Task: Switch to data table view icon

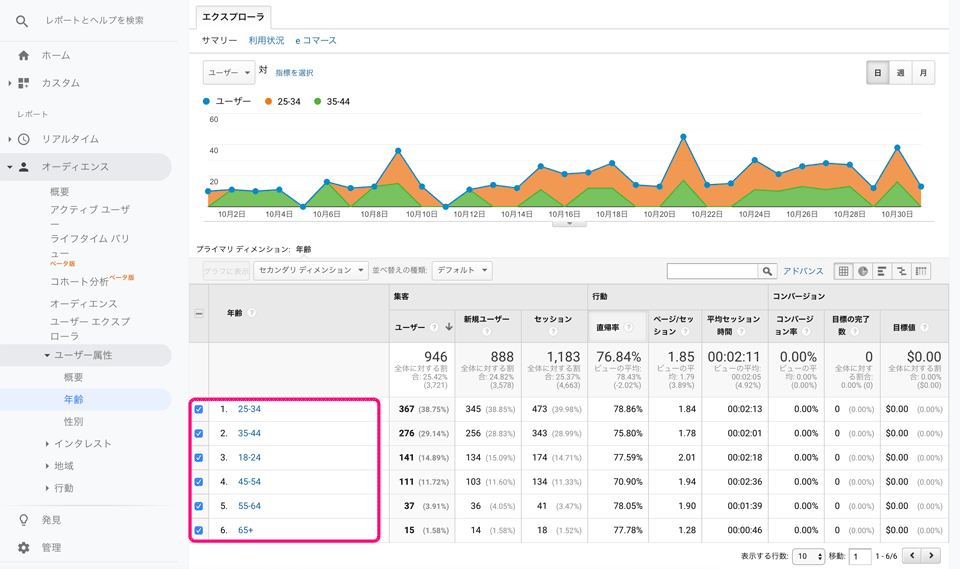Action: (844, 271)
